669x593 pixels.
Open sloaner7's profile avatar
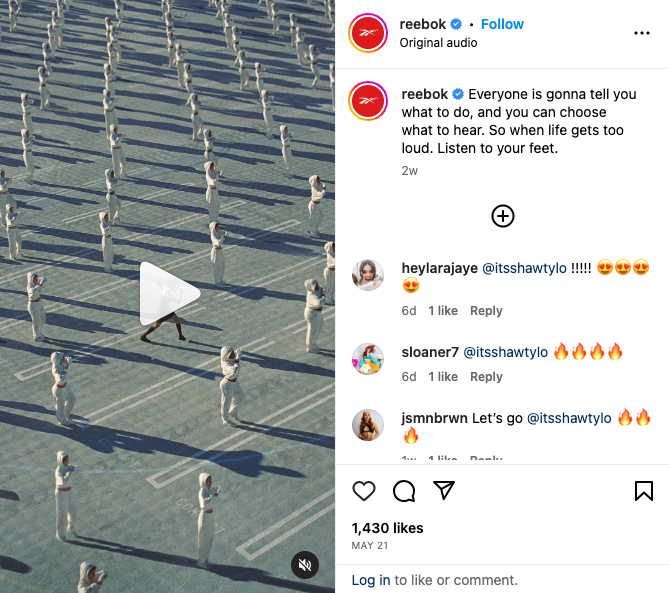[x=368, y=359]
